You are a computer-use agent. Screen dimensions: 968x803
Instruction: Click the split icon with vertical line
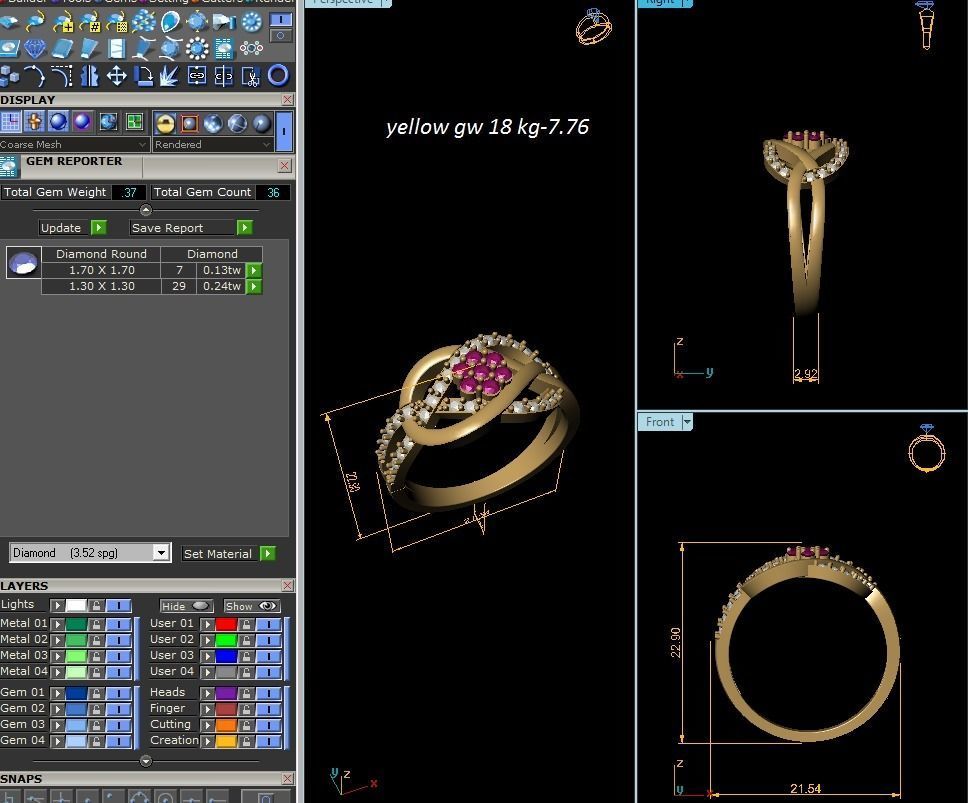pyautogui.click(x=223, y=75)
